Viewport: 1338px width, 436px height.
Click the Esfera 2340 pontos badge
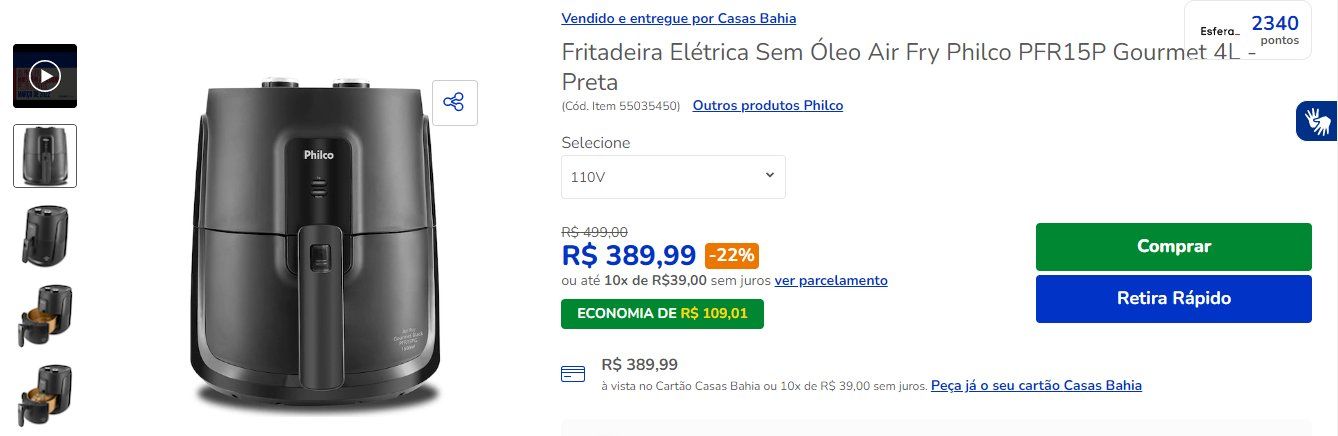click(x=1248, y=31)
